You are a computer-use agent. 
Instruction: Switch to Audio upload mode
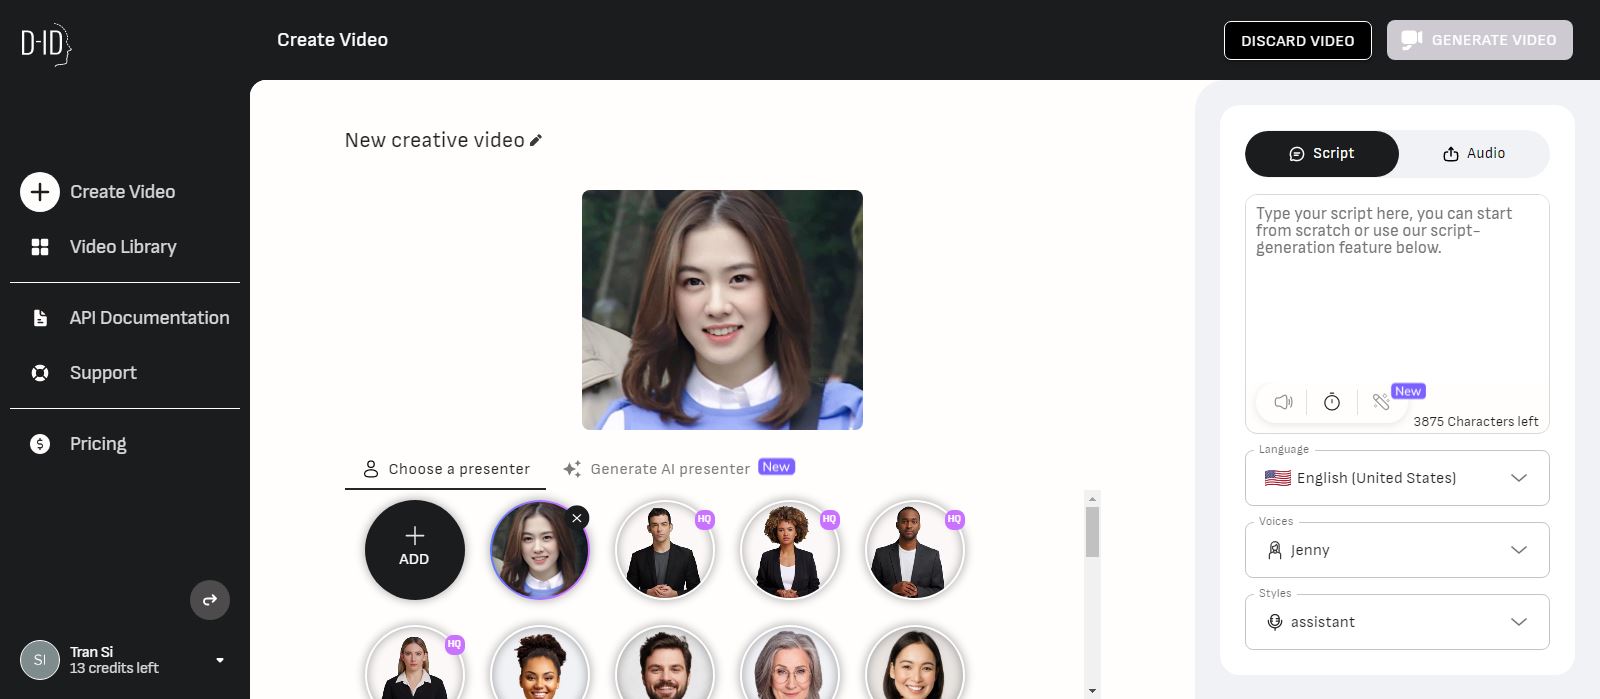[1473, 154]
